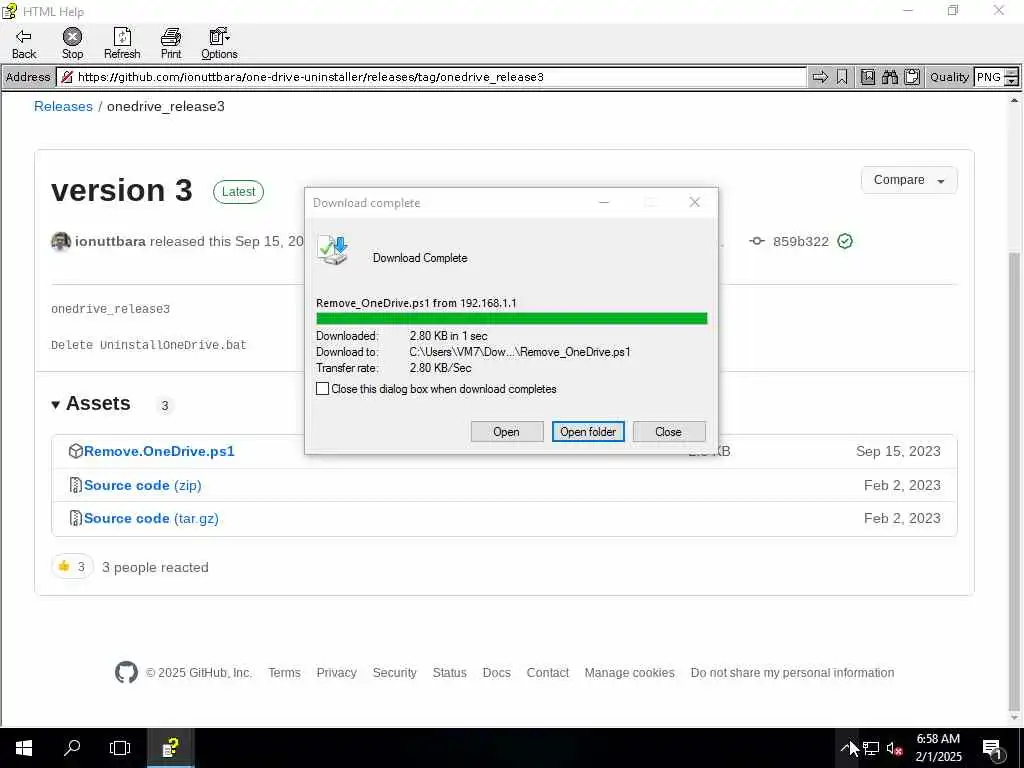Click the ionuttbara avatar image
The image size is (1024, 768).
(61, 242)
